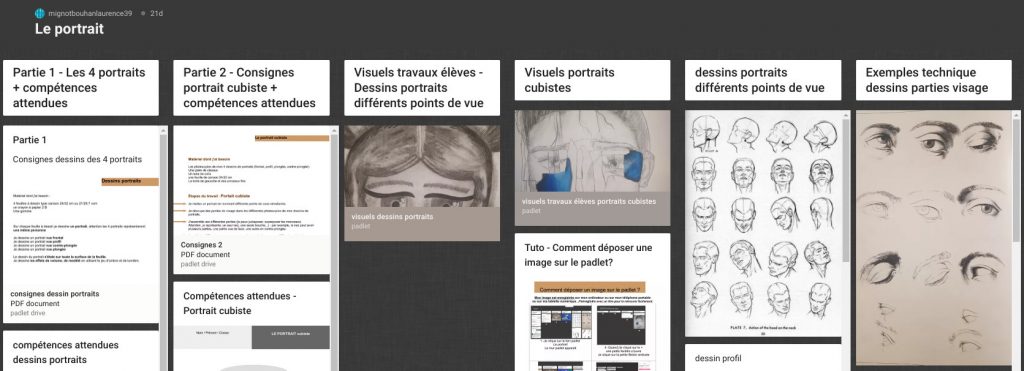Screen dimensions: 1024x371
Task: Click the mignotbouhanlaurence39 avatar icon
Action: [40, 13]
